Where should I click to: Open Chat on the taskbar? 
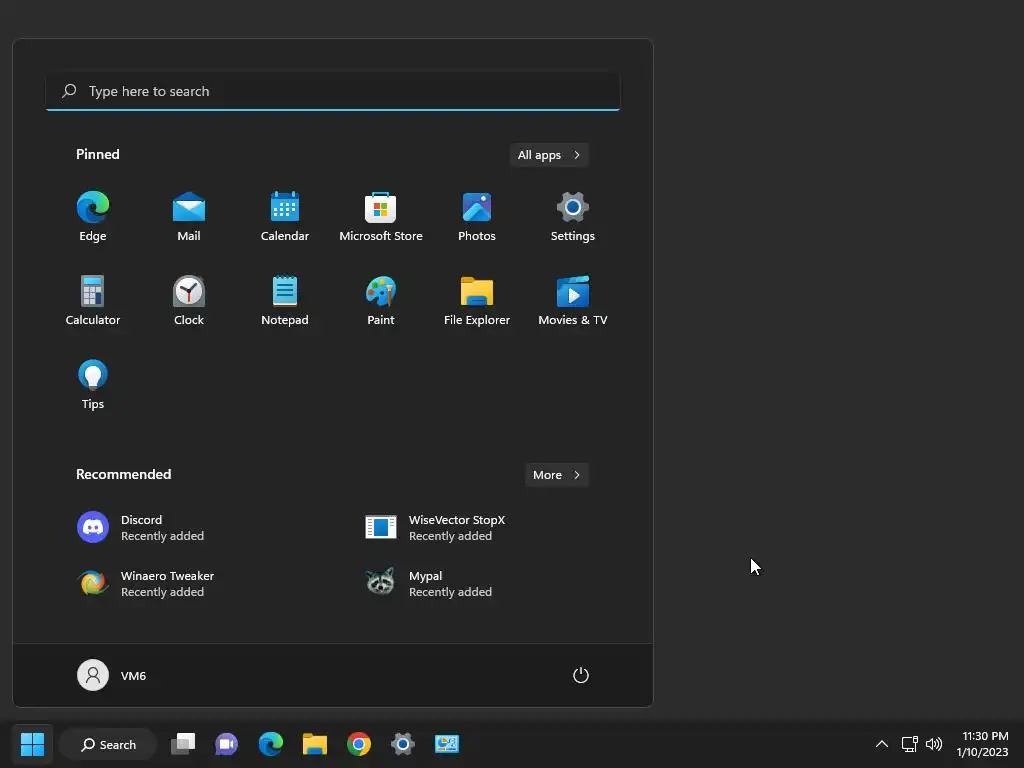(x=227, y=744)
